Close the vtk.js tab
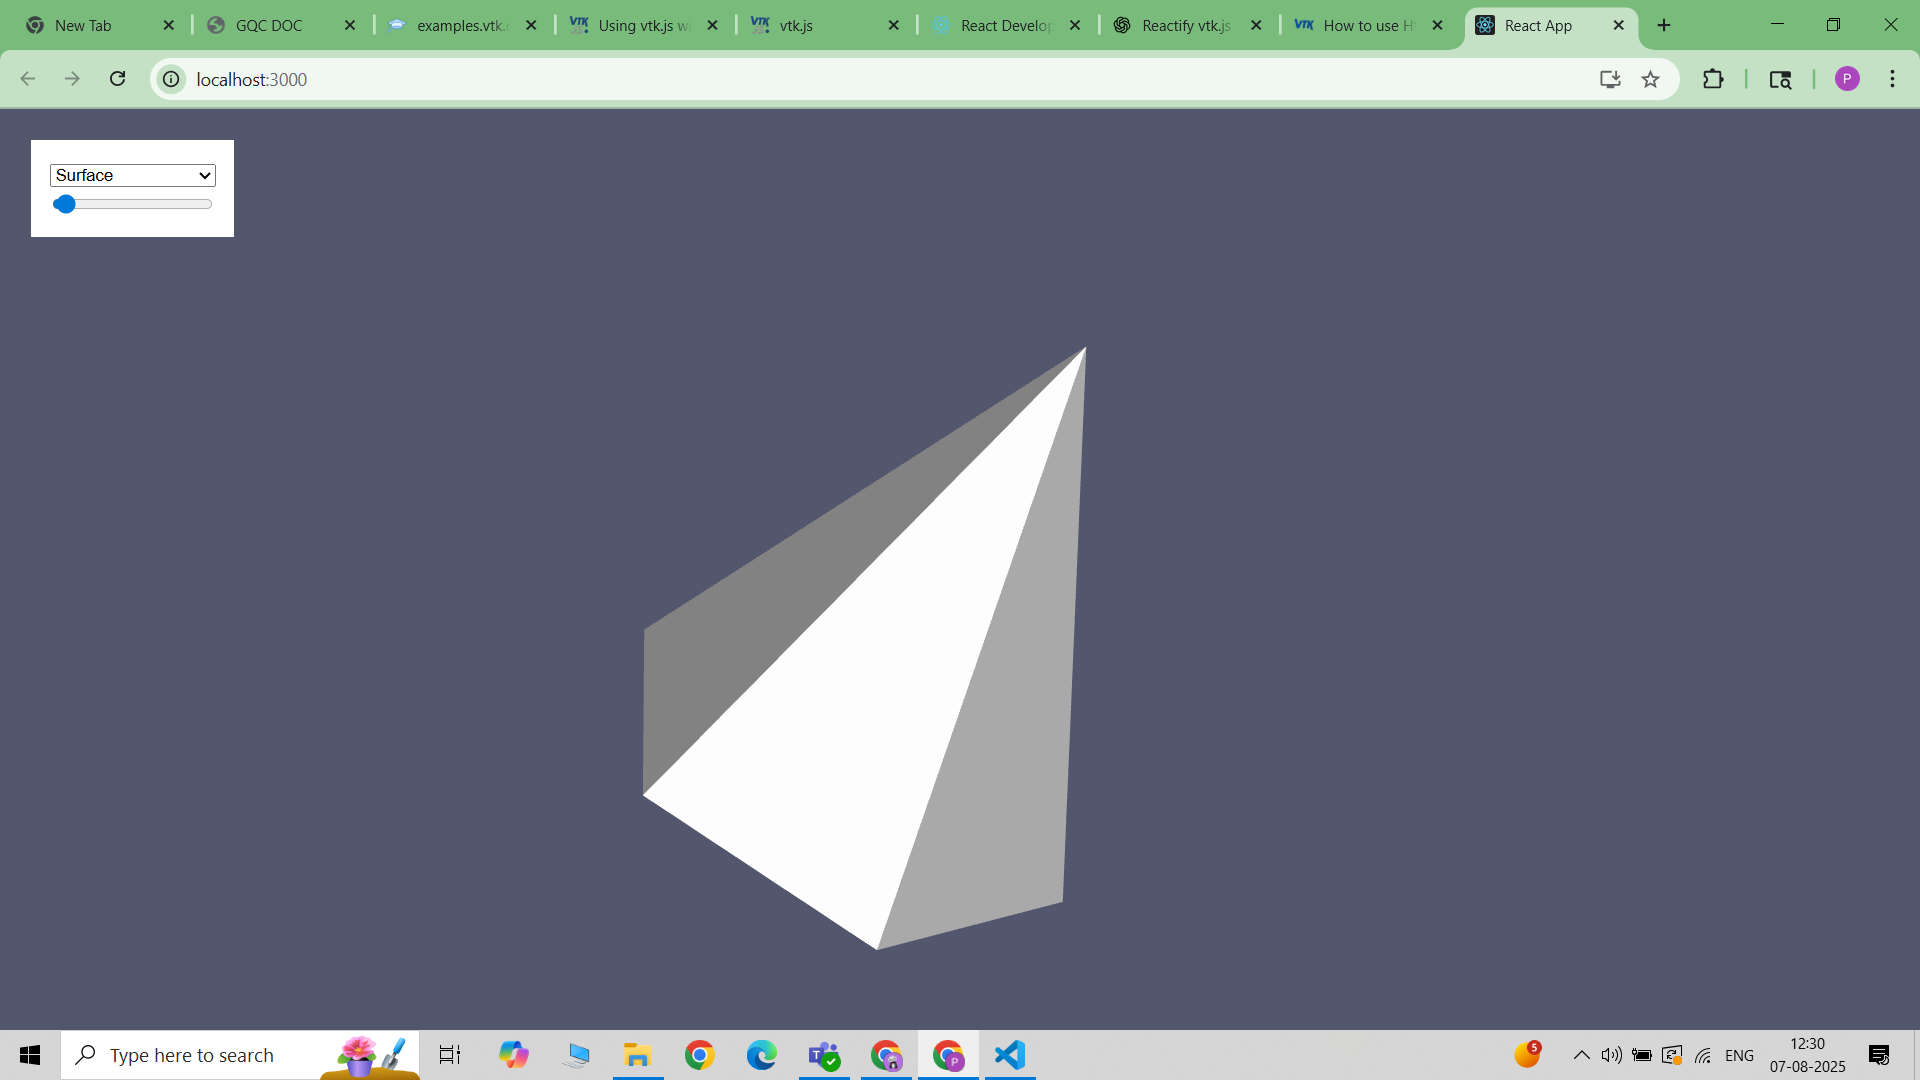The width and height of the screenshot is (1920, 1080). (x=893, y=25)
